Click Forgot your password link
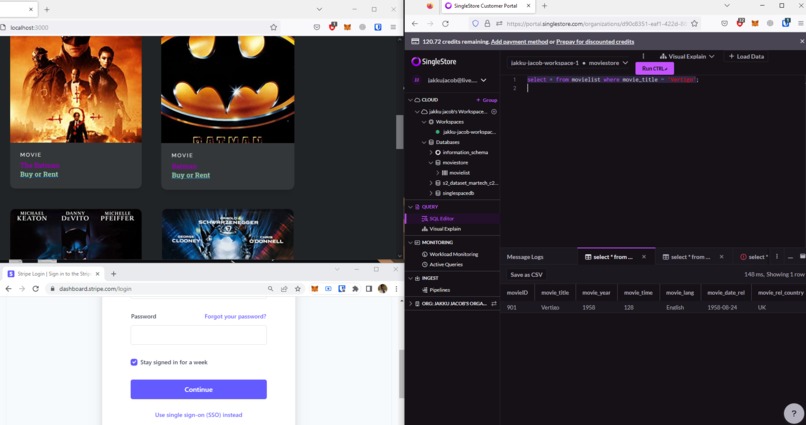This screenshot has width=806, height=425. [235, 317]
